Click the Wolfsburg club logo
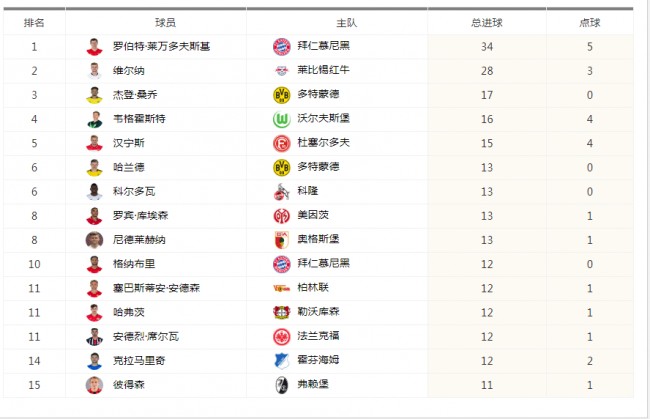The width and height of the screenshot is (650, 419). [x=281, y=118]
